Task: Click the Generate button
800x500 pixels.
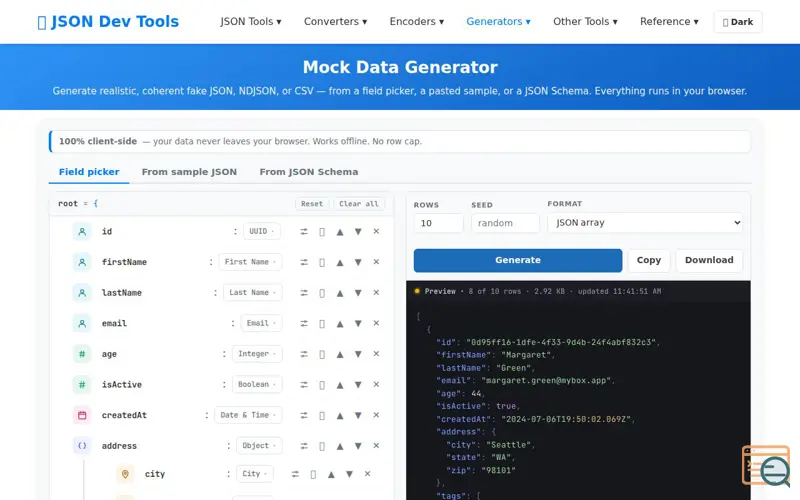Action: (518, 260)
